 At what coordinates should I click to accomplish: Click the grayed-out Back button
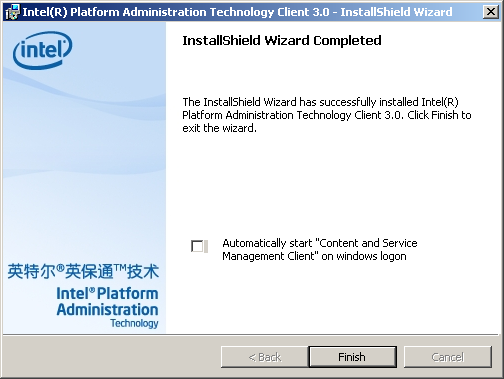264,357
